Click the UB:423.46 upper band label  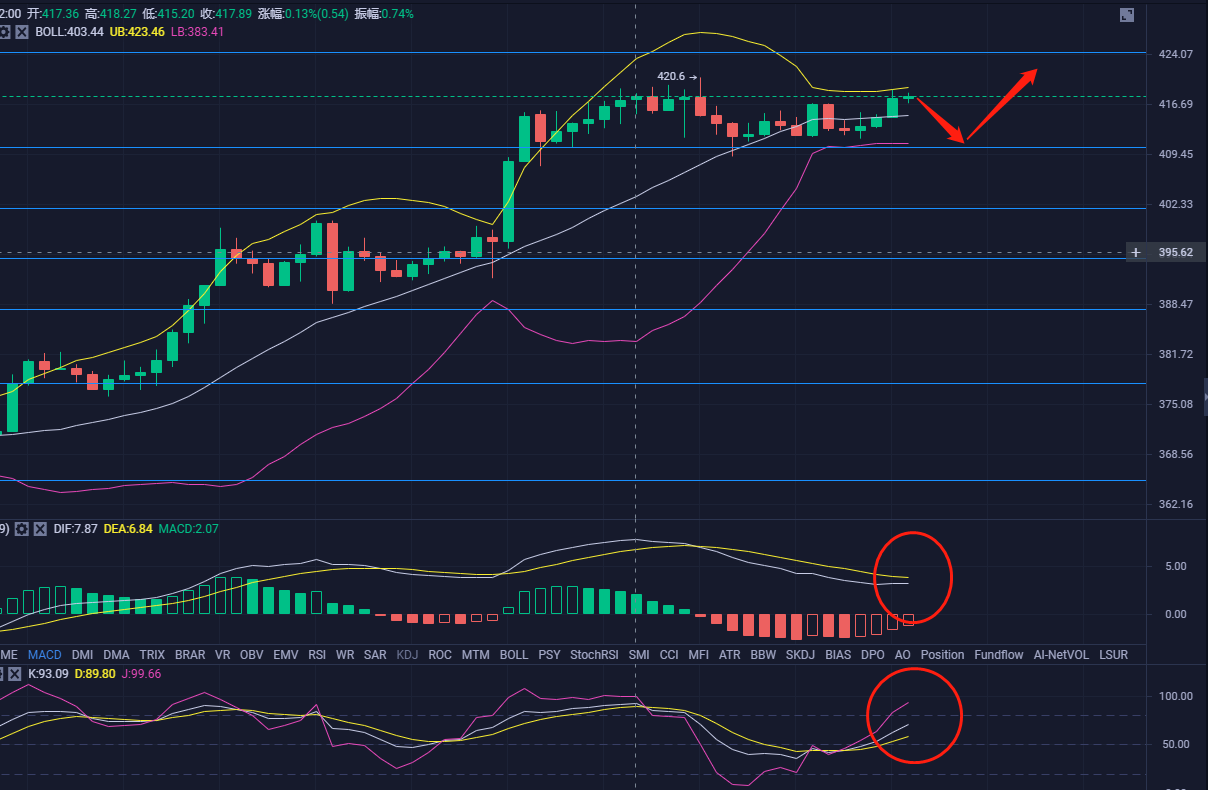[x=137, y=32]
